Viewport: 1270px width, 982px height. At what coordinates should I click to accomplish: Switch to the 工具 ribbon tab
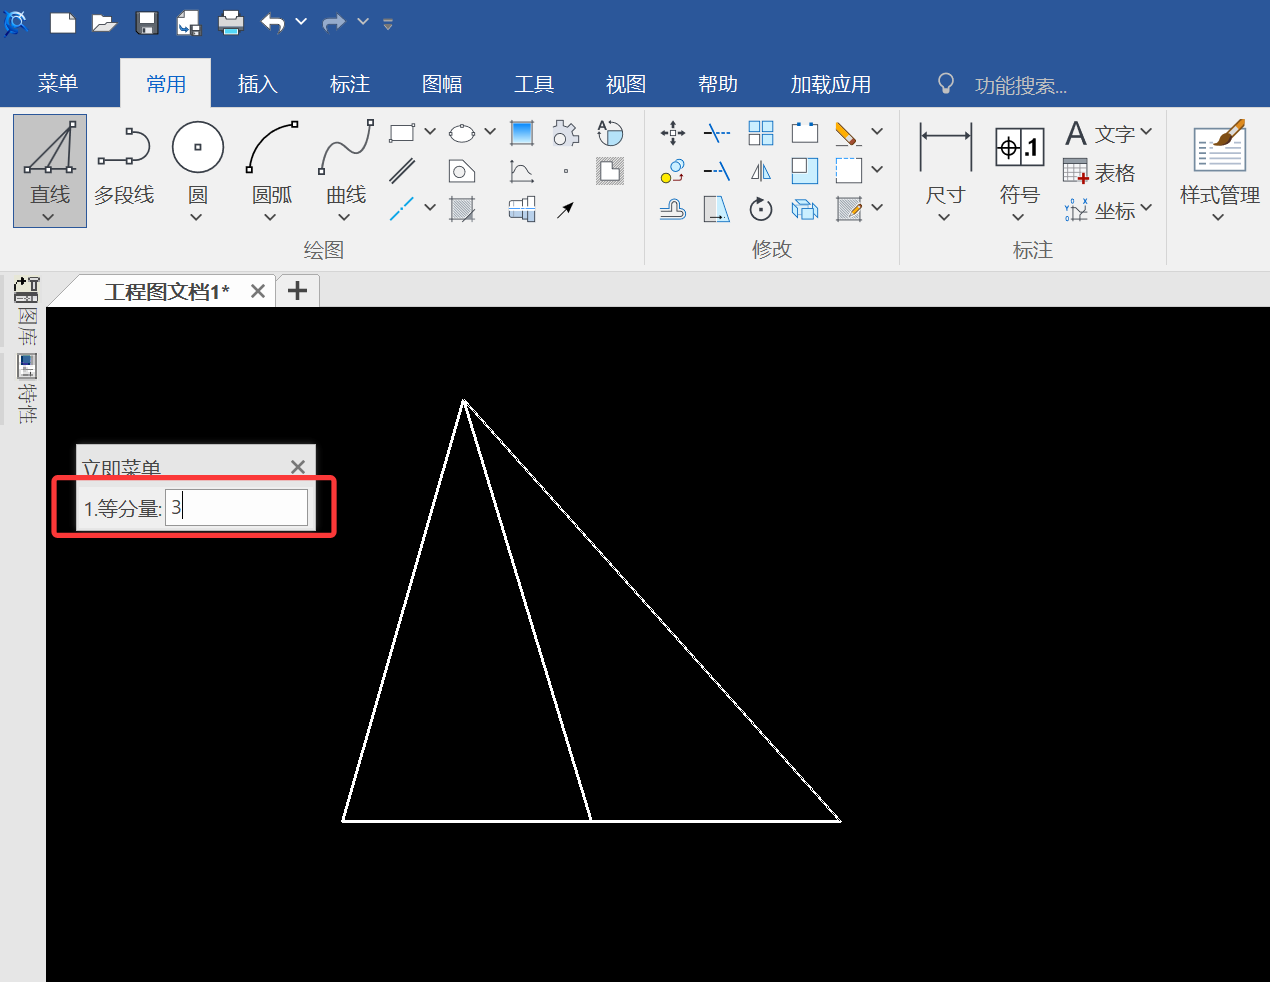point(534,84)
